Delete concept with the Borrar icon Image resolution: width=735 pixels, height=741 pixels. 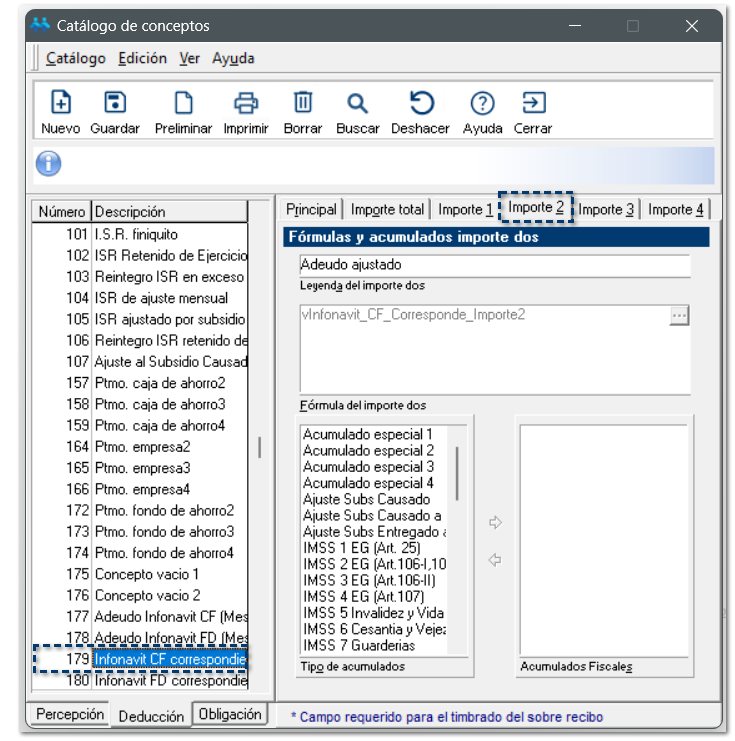coord(303,104)
